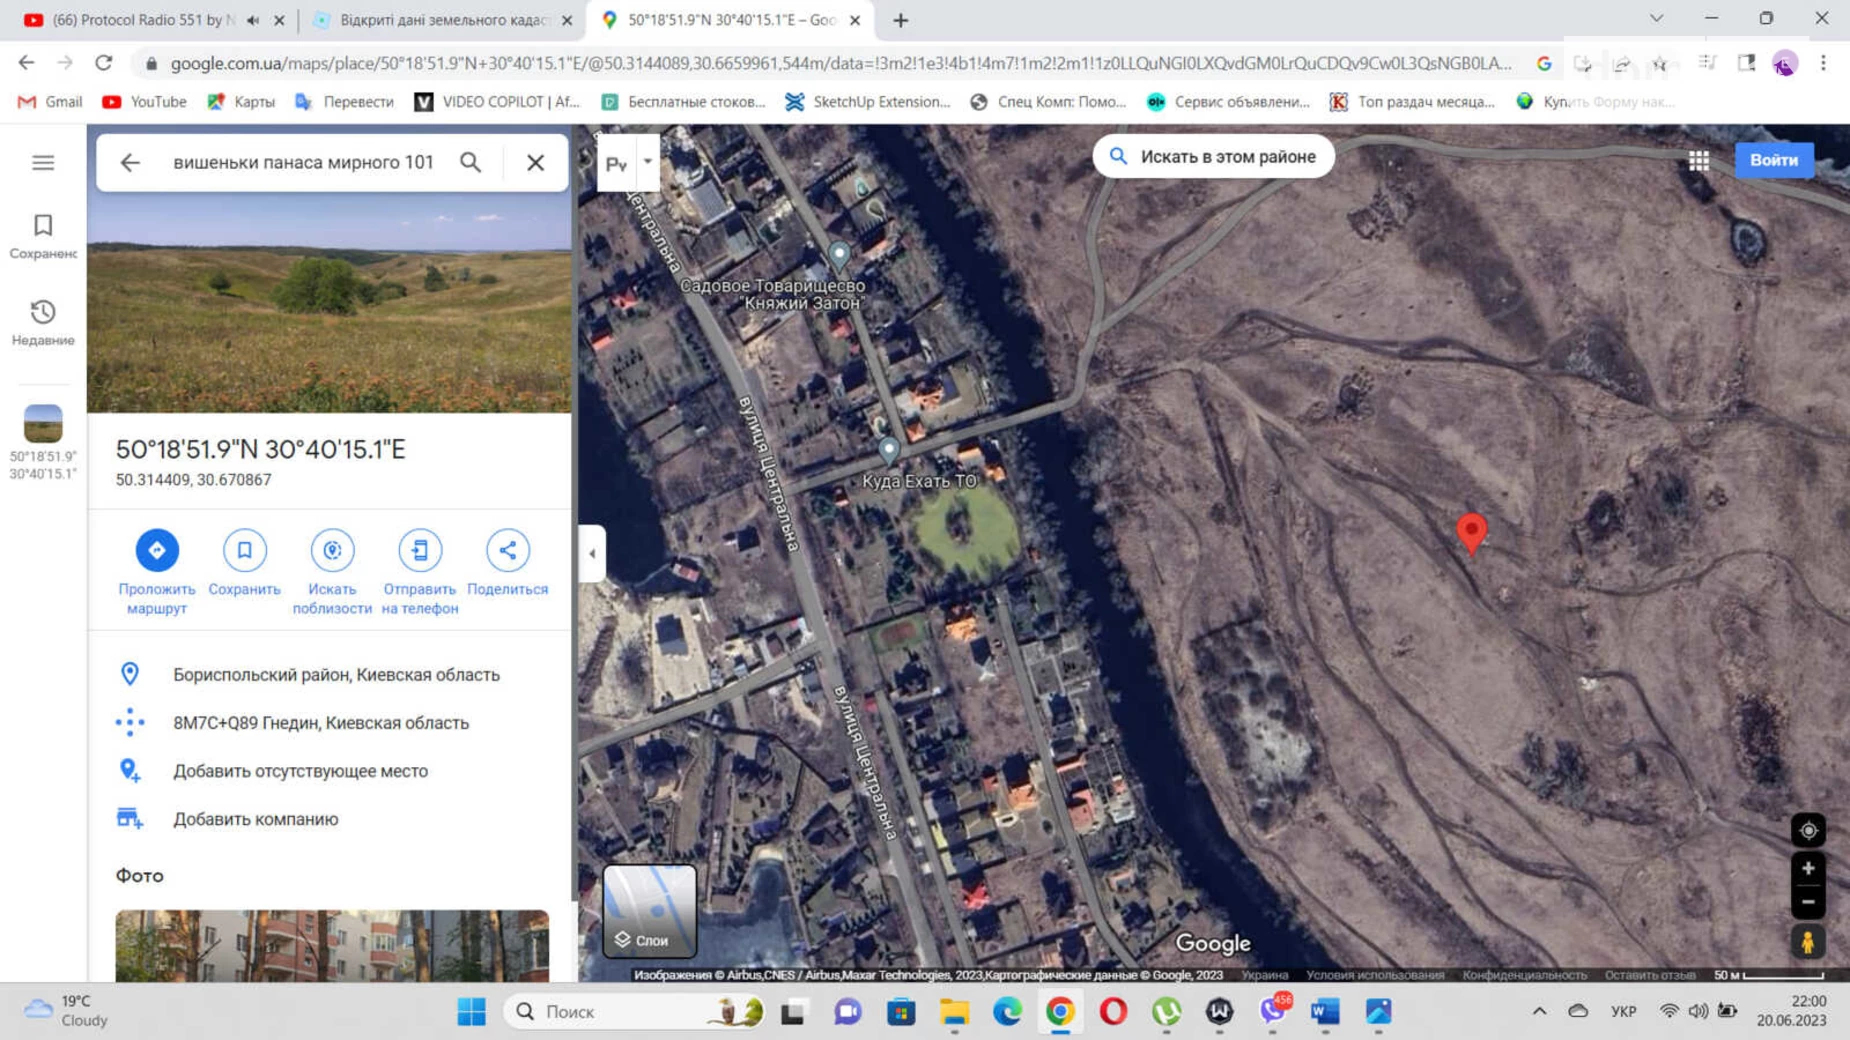Save this place with the bookmark icon

click(244, 550)
